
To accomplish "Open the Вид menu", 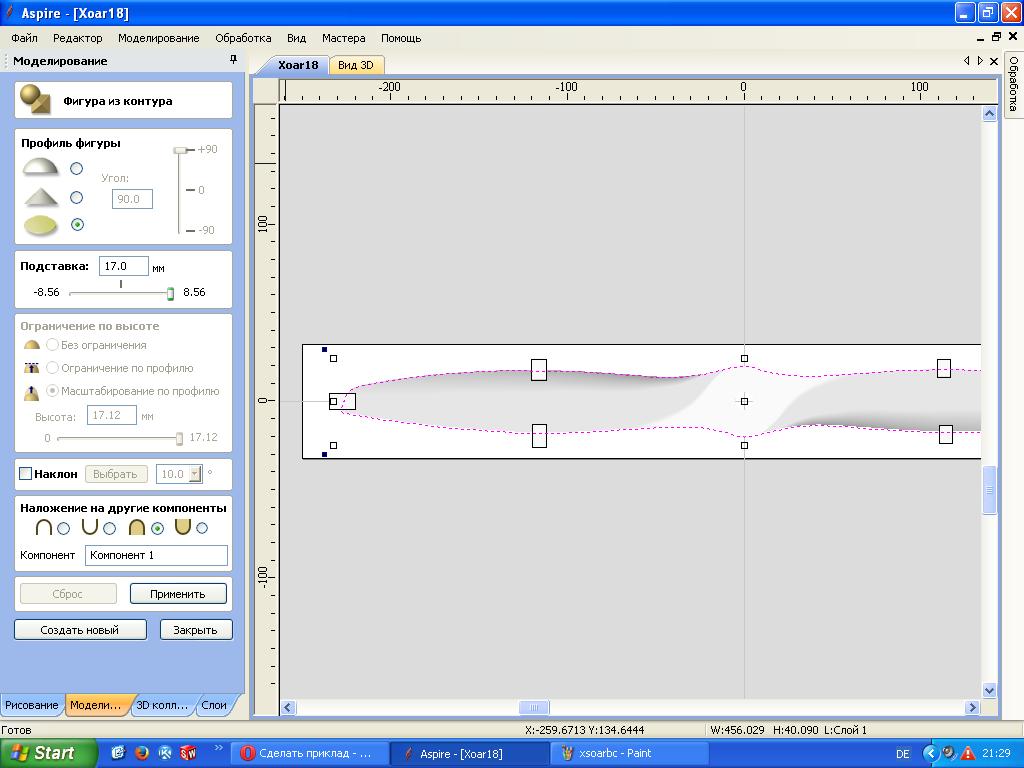I will 296,38.
